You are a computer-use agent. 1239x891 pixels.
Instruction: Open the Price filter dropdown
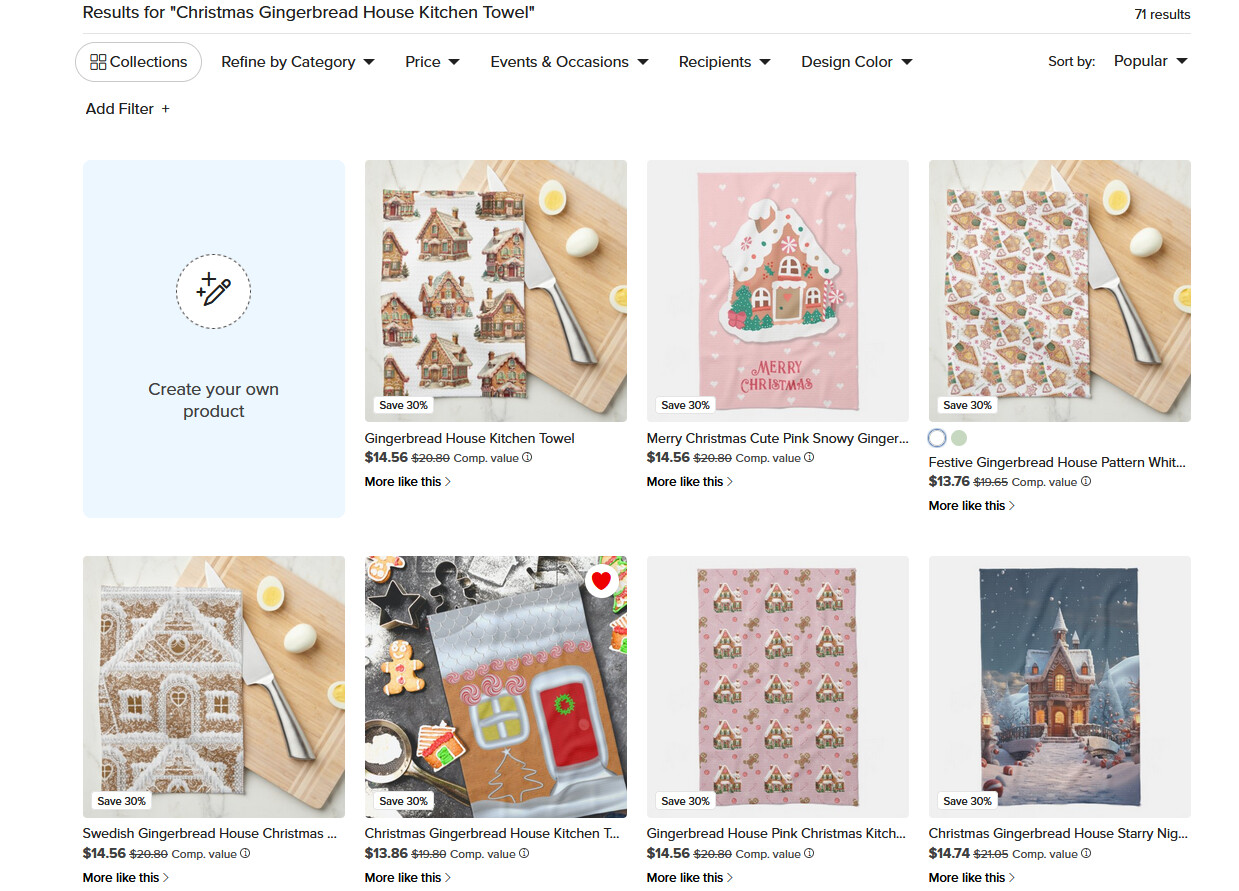point(433,62)
